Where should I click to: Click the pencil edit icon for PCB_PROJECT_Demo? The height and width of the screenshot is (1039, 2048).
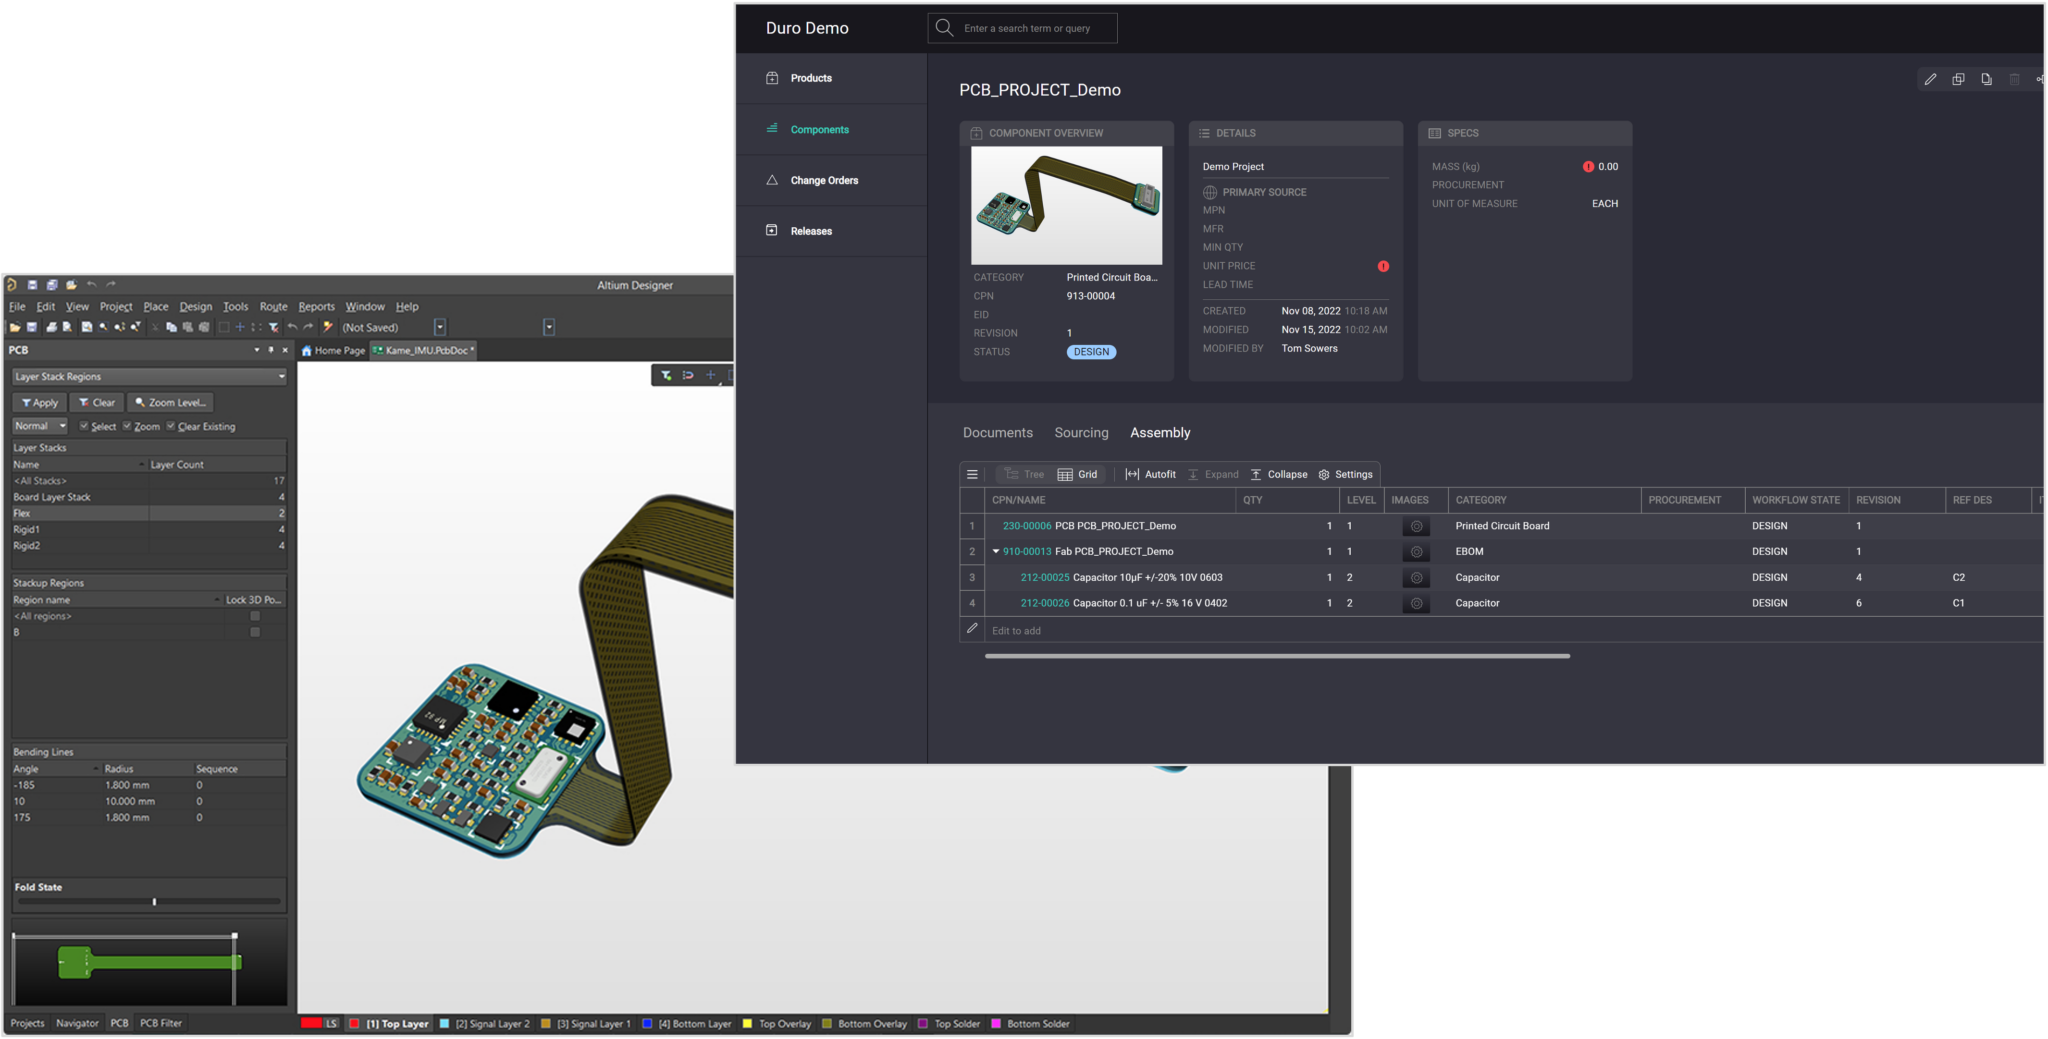[x=1930, y=79]
